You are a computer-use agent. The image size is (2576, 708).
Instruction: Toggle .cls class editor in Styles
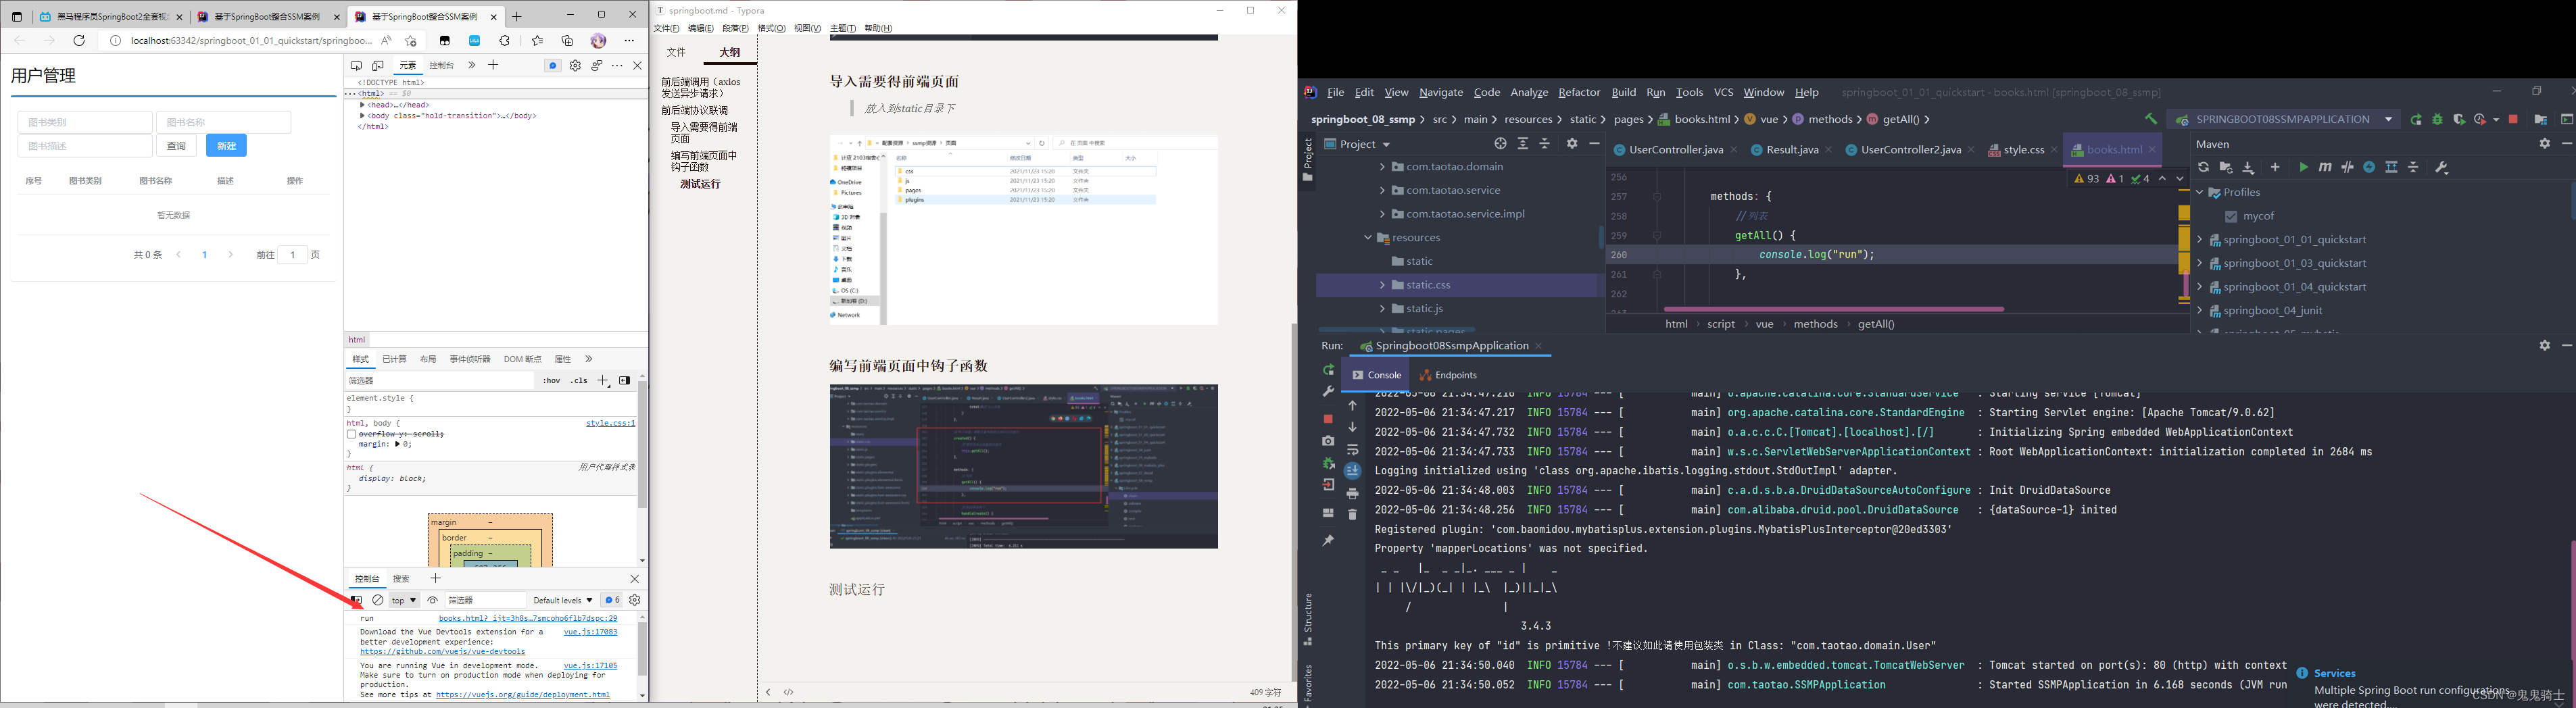[579, 381]
